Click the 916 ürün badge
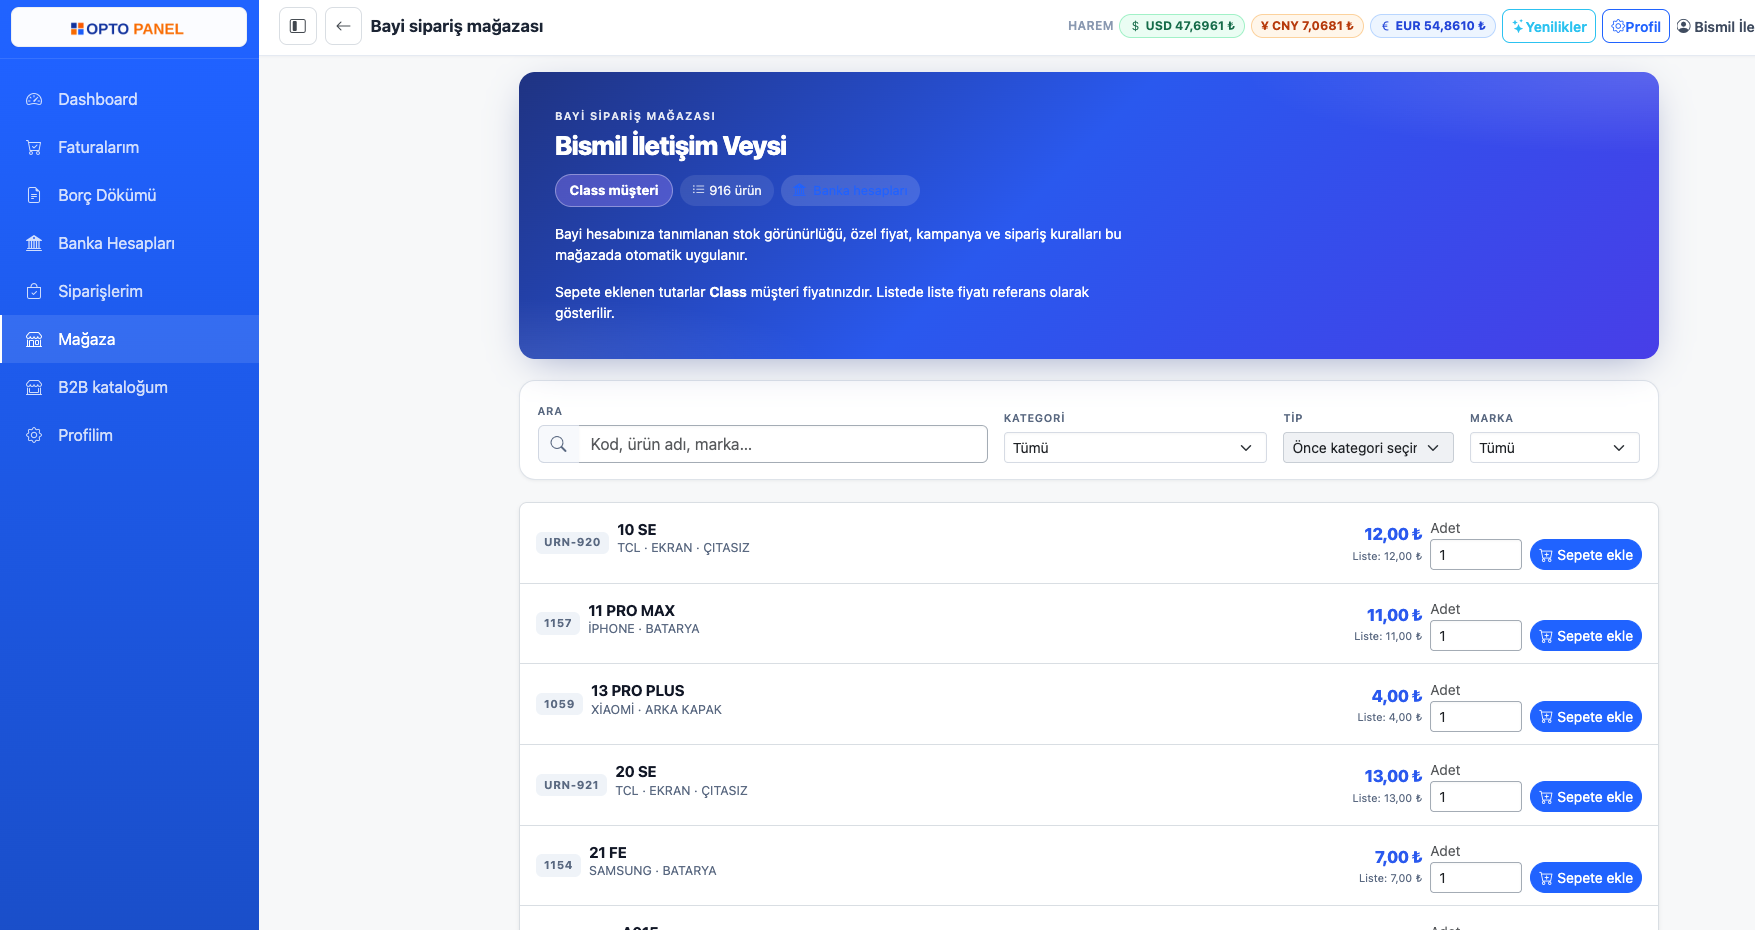 click(x=727, y=190)
